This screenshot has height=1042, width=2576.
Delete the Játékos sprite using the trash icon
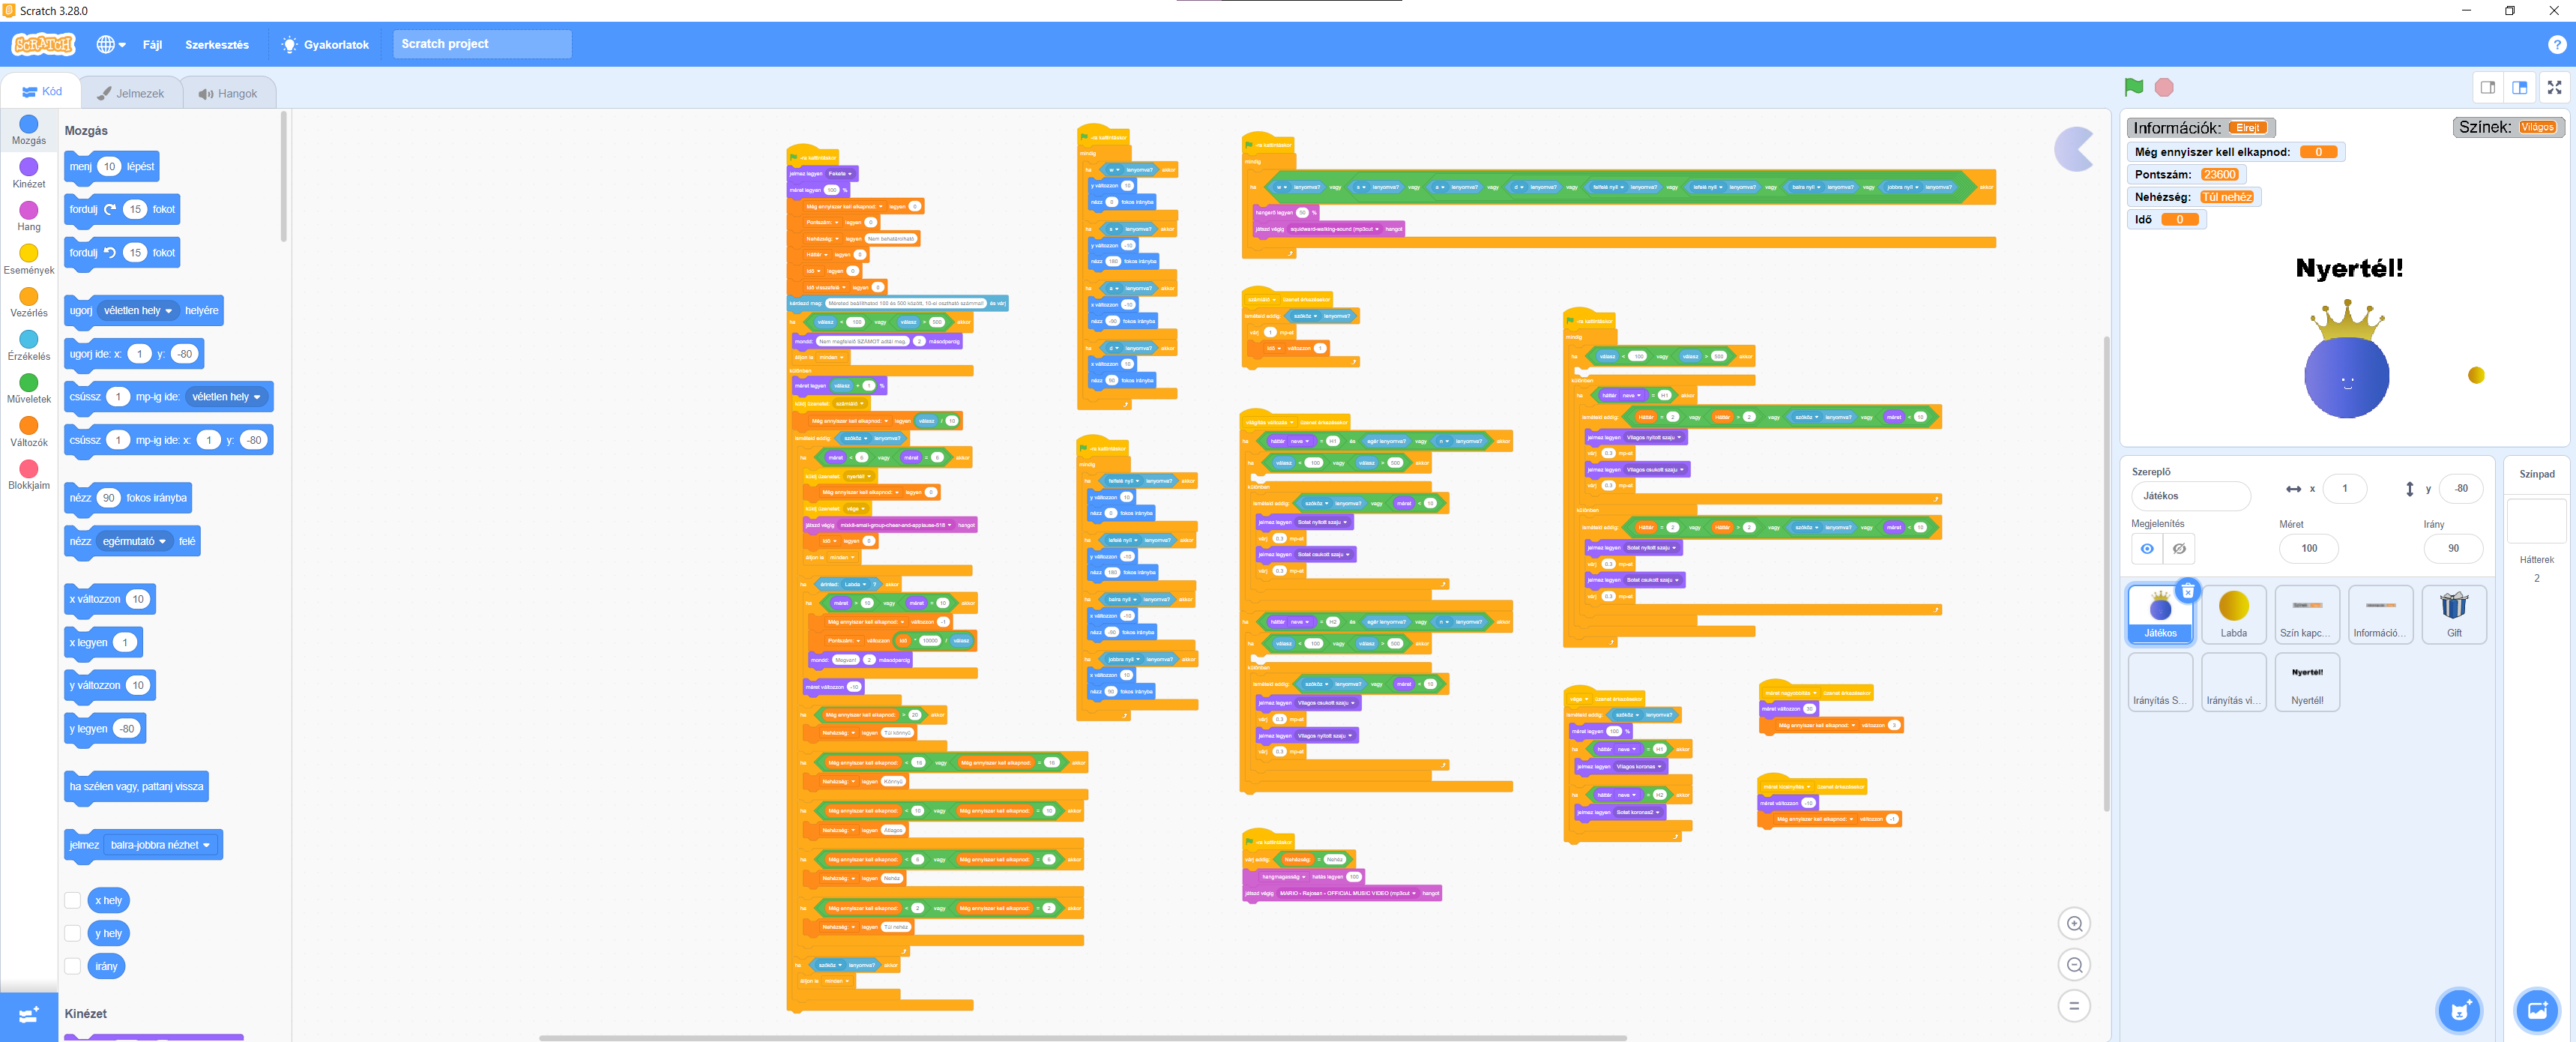(x=2188, y=591)
